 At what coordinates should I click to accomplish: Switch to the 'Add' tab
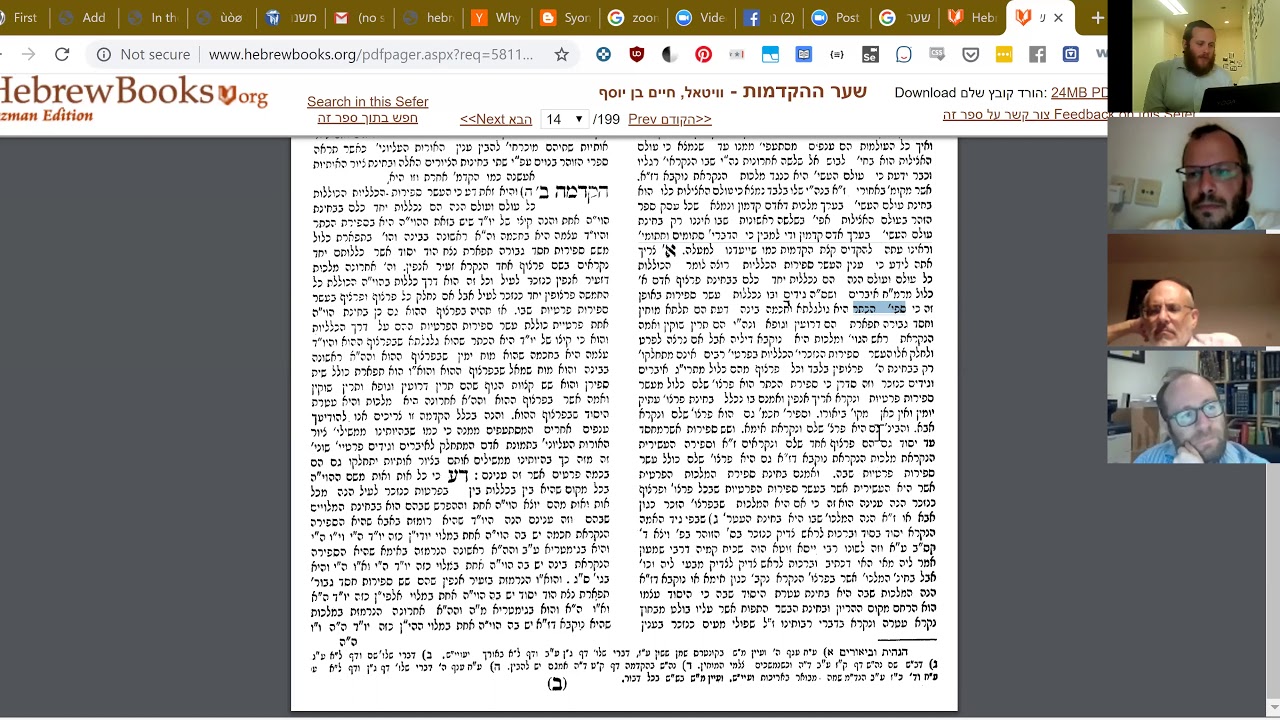pos(84,18)
